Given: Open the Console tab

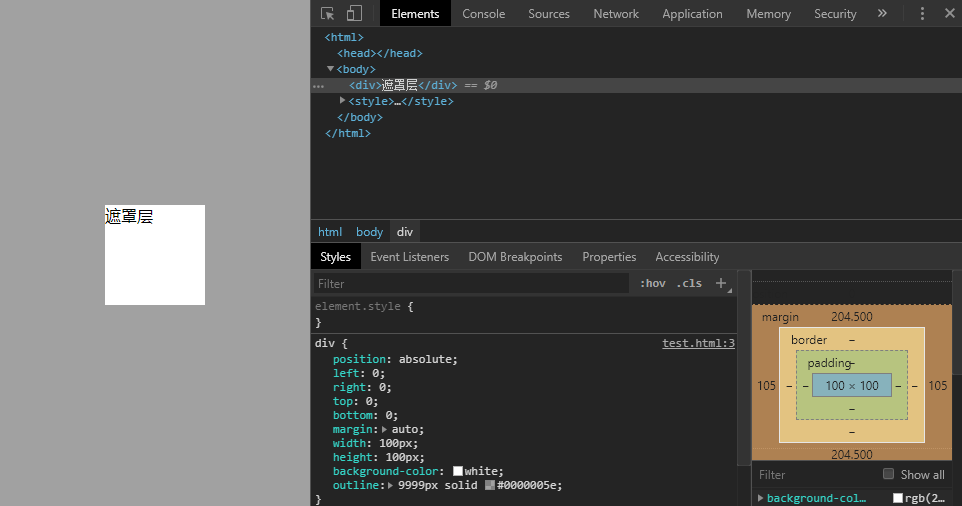Looking at the screenshot, I should point(483,13).
